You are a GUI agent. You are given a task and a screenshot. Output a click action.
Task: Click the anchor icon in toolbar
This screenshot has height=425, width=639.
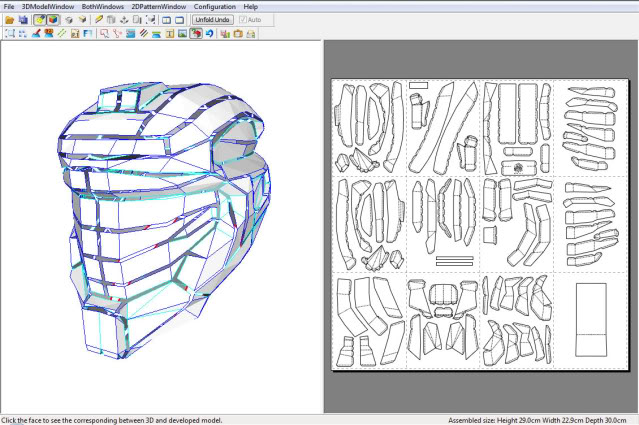(124, 19)
